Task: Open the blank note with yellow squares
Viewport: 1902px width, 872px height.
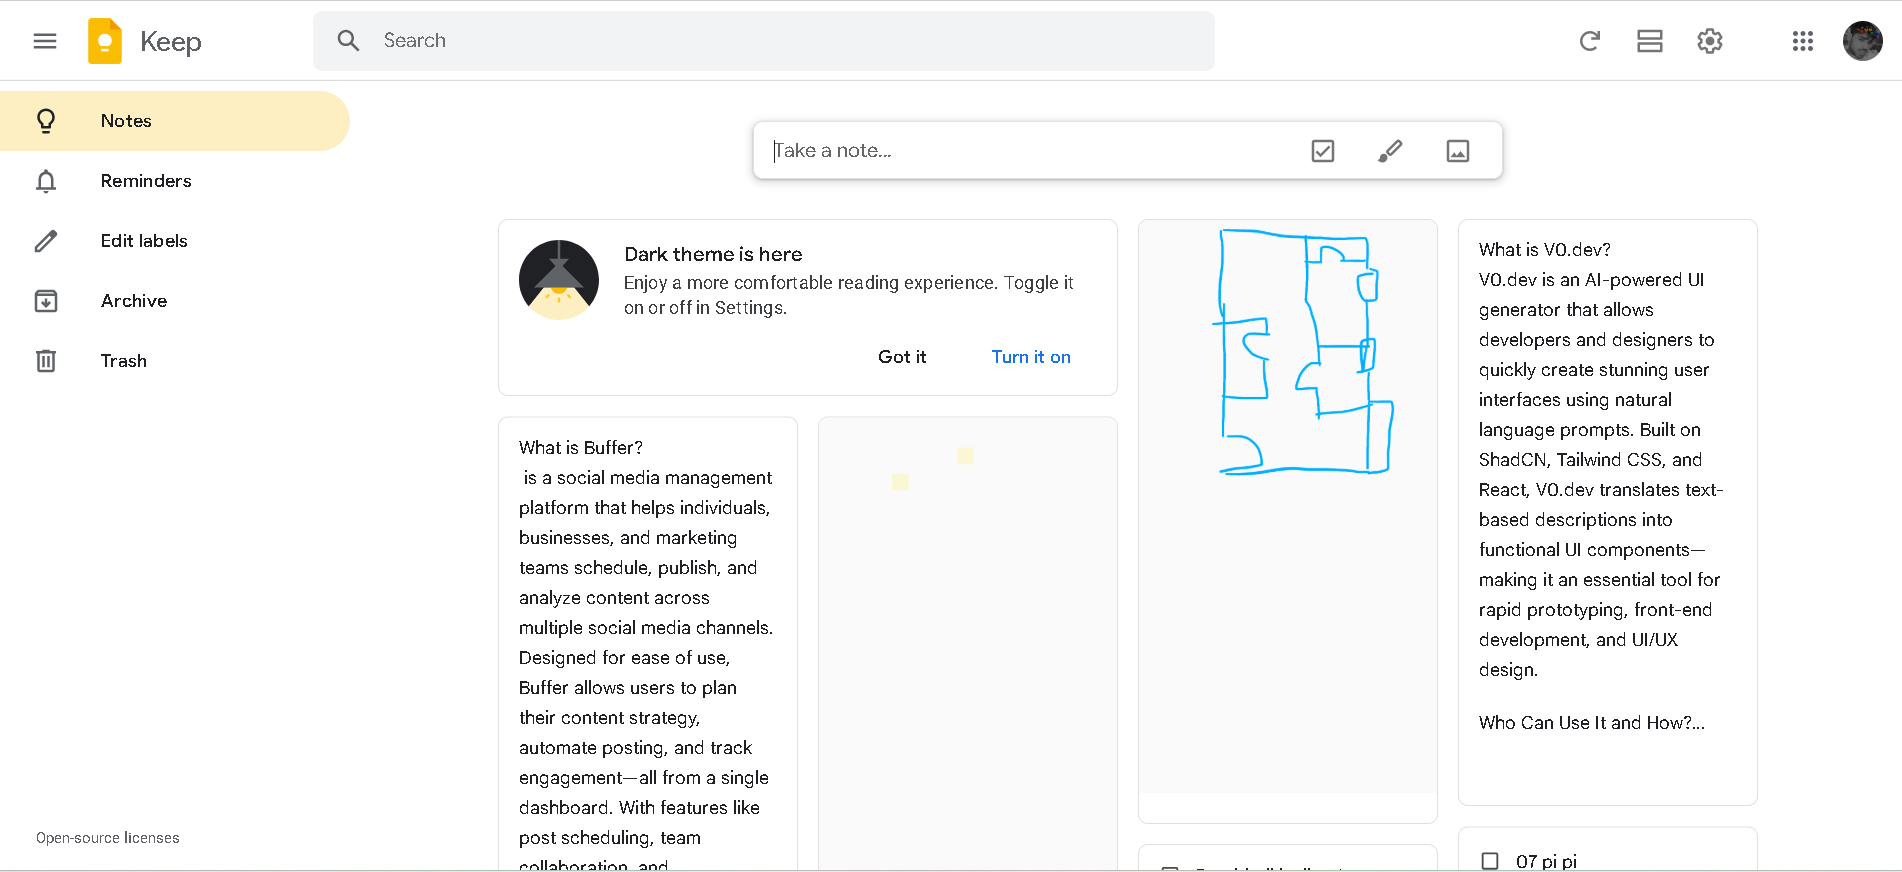Action: 968,644
